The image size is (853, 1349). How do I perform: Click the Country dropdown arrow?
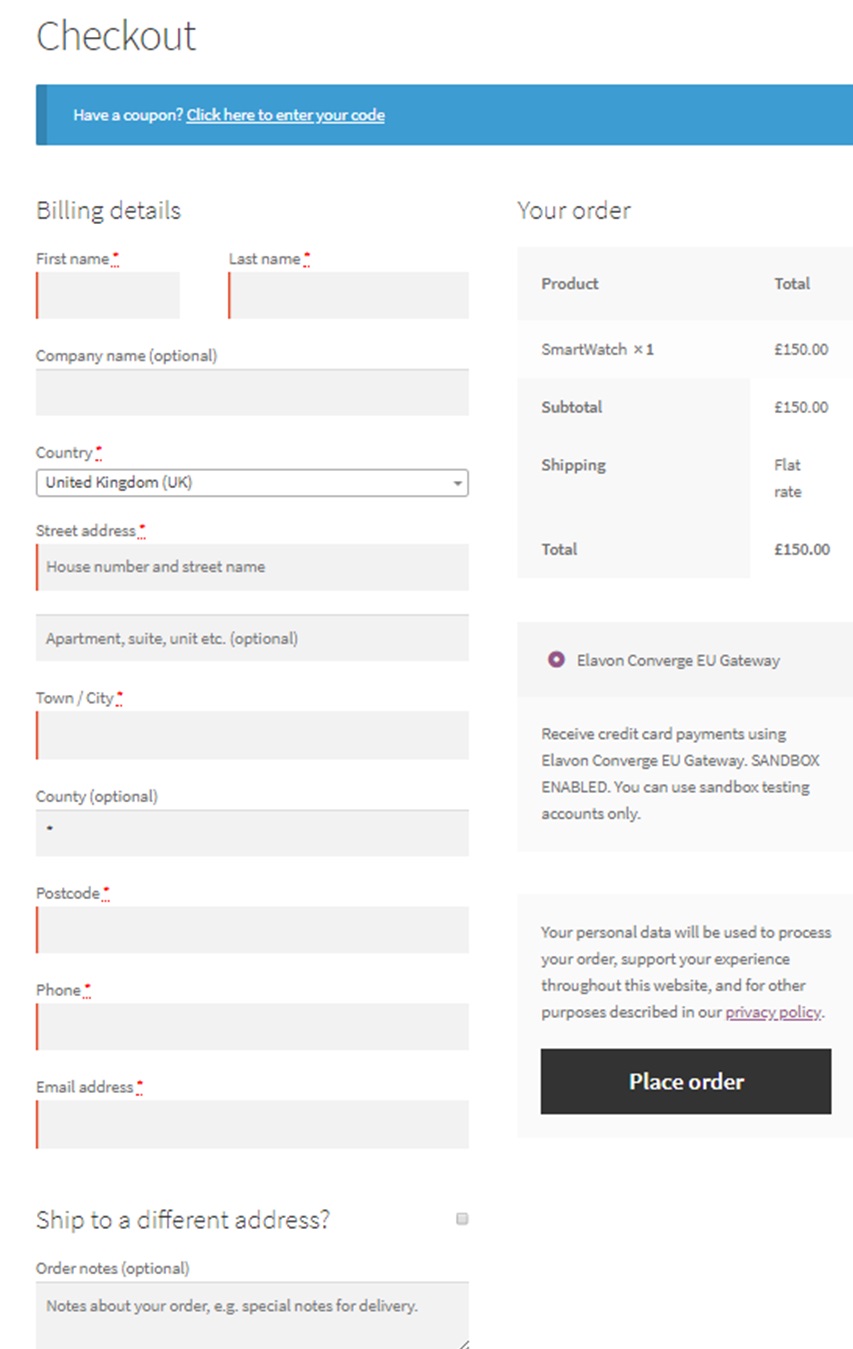458,482
